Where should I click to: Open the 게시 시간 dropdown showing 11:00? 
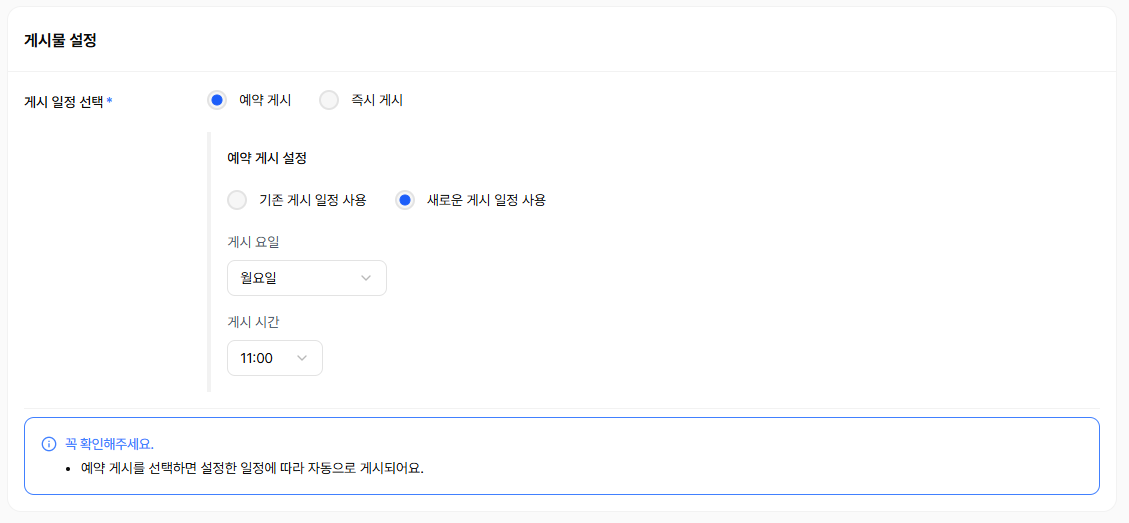coord(274,358)
